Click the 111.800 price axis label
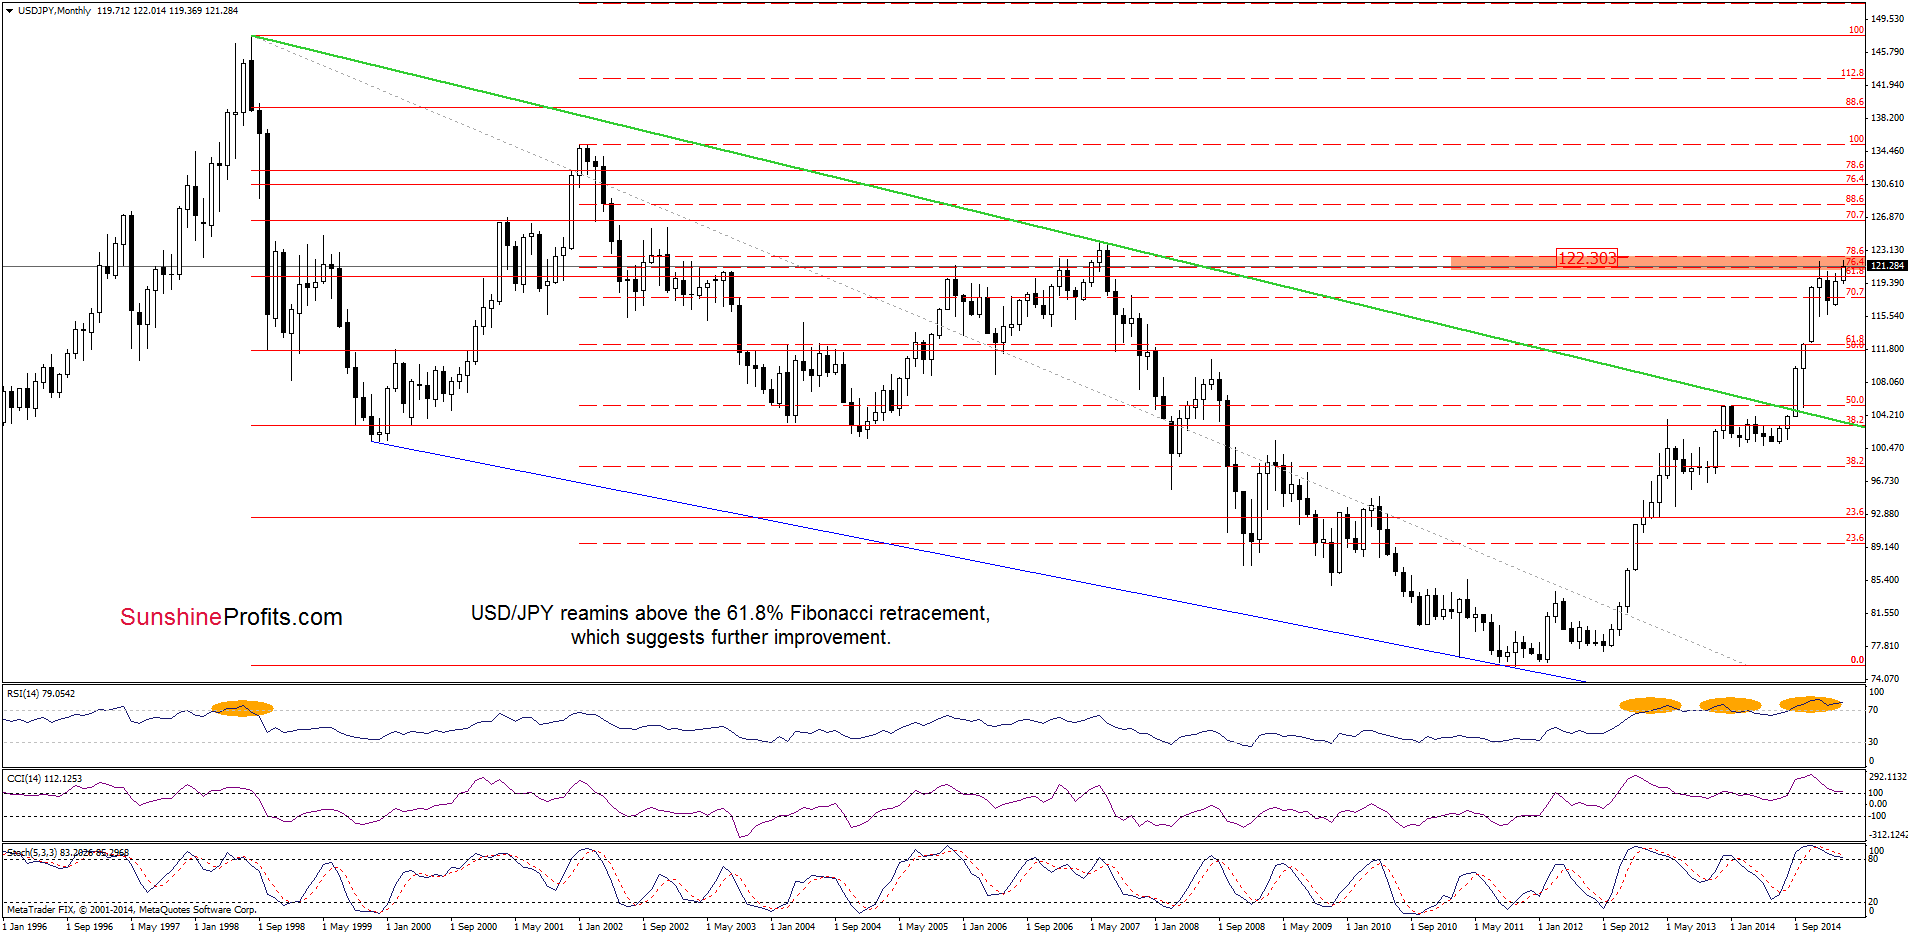 pyautogui.click(x=1887, y=349)
